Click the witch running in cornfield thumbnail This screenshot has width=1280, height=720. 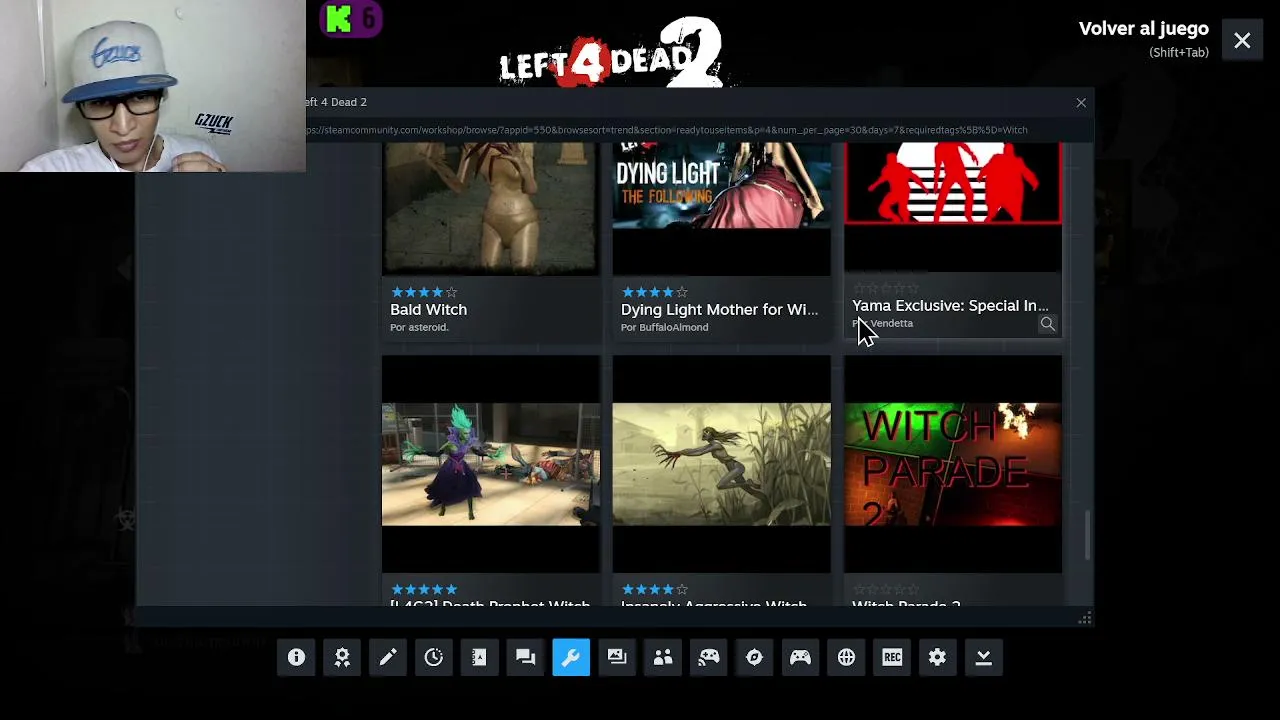pyautogui.click(x=721, y=464)
